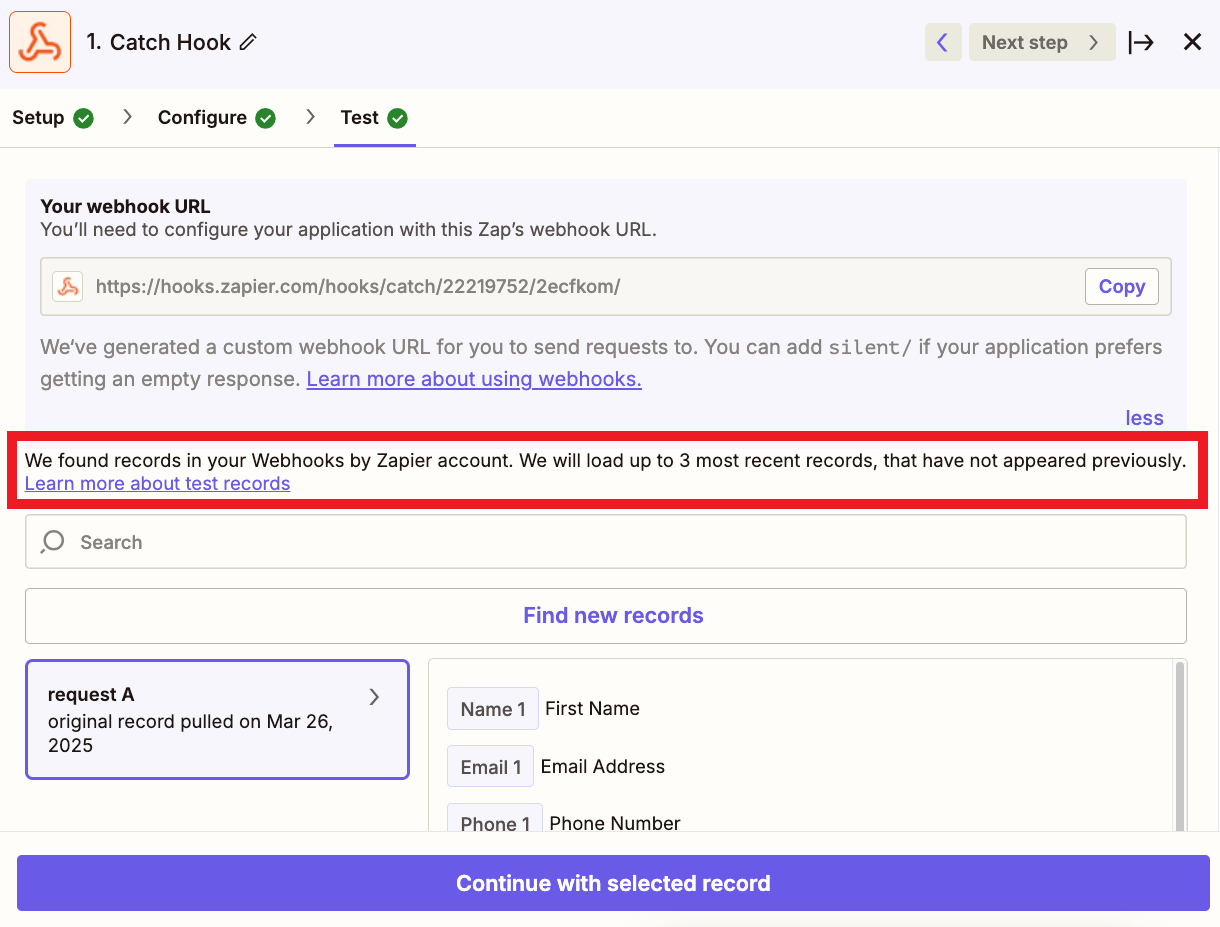The height and width of the screenshot is (927, 1220).
Task: Click the Your webhook URL heading
Action: pyautogui.click(x=125, y=207)
